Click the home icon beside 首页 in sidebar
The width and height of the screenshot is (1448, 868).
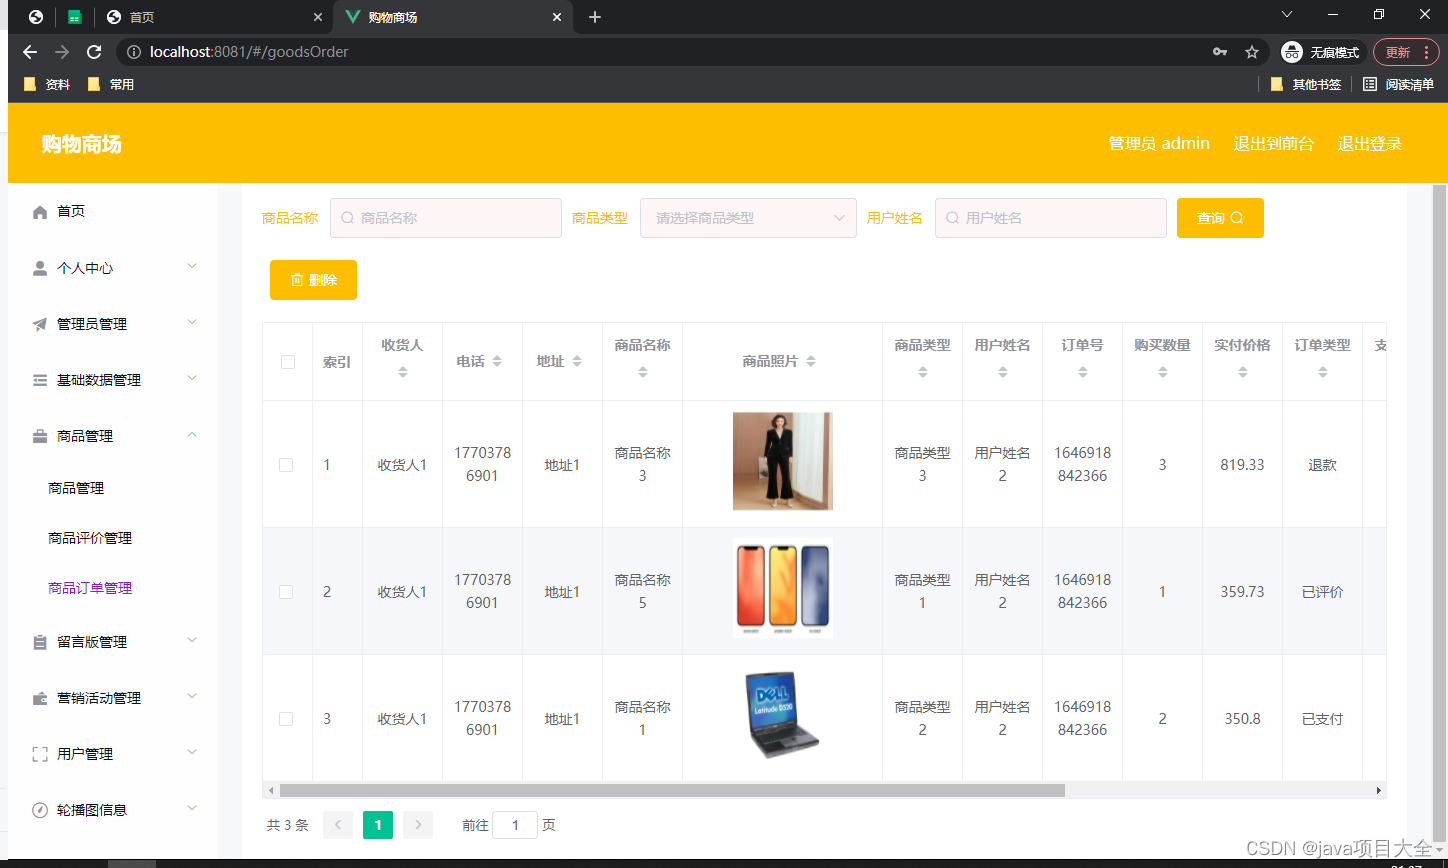[x=40, y=212]
